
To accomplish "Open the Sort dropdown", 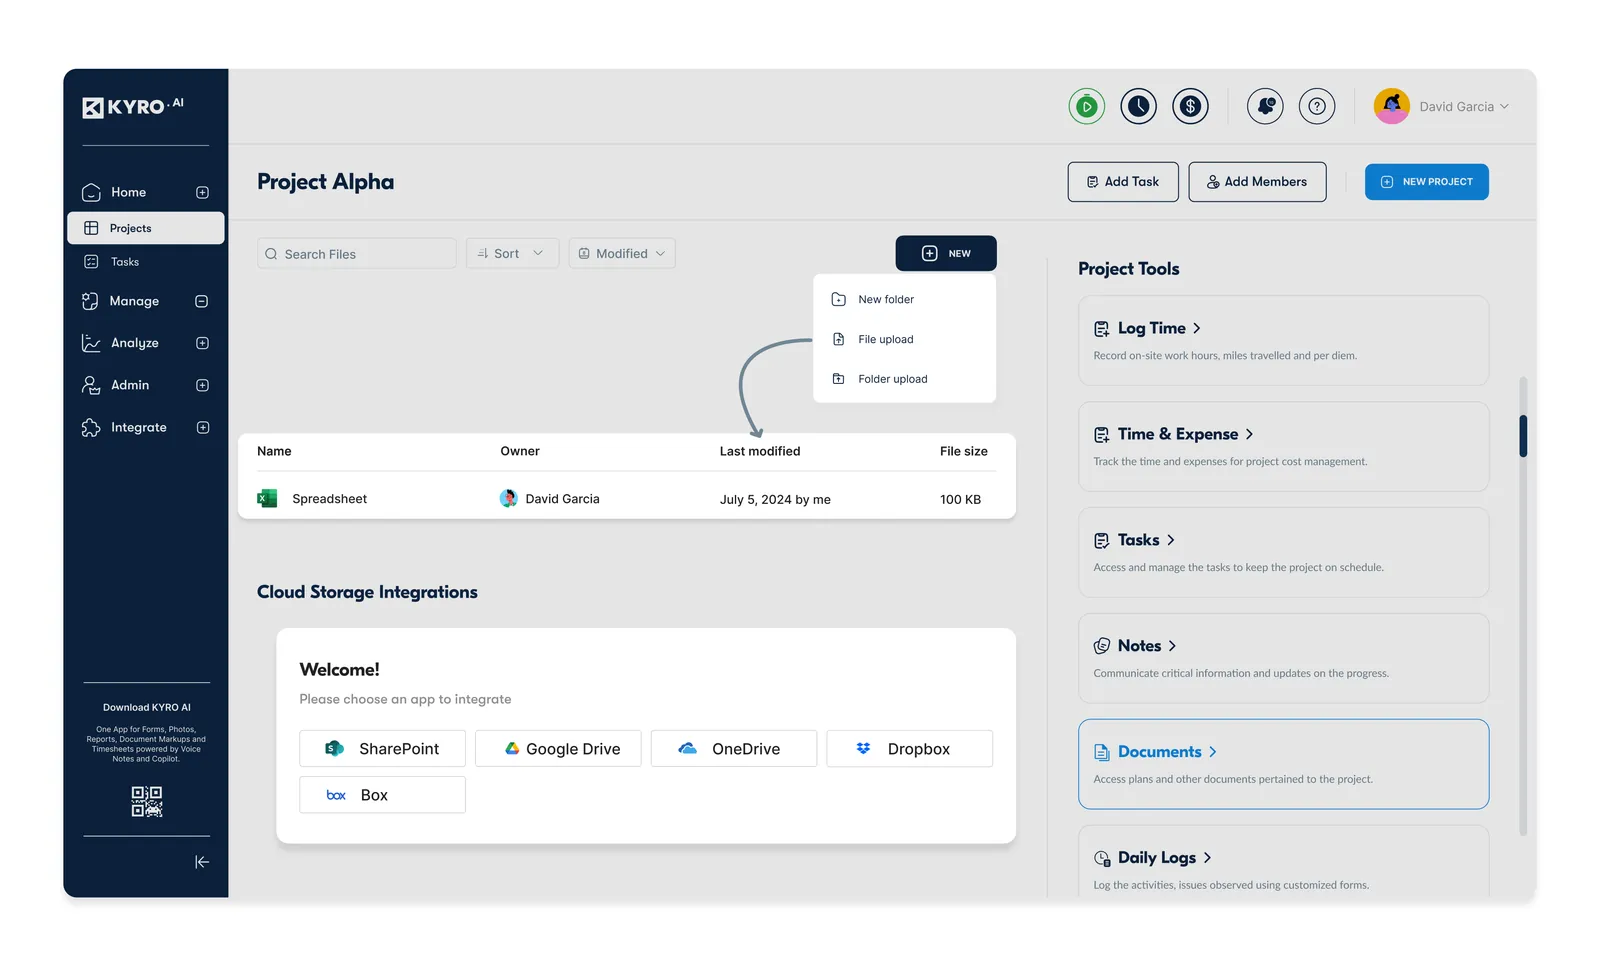I will 512,253.
